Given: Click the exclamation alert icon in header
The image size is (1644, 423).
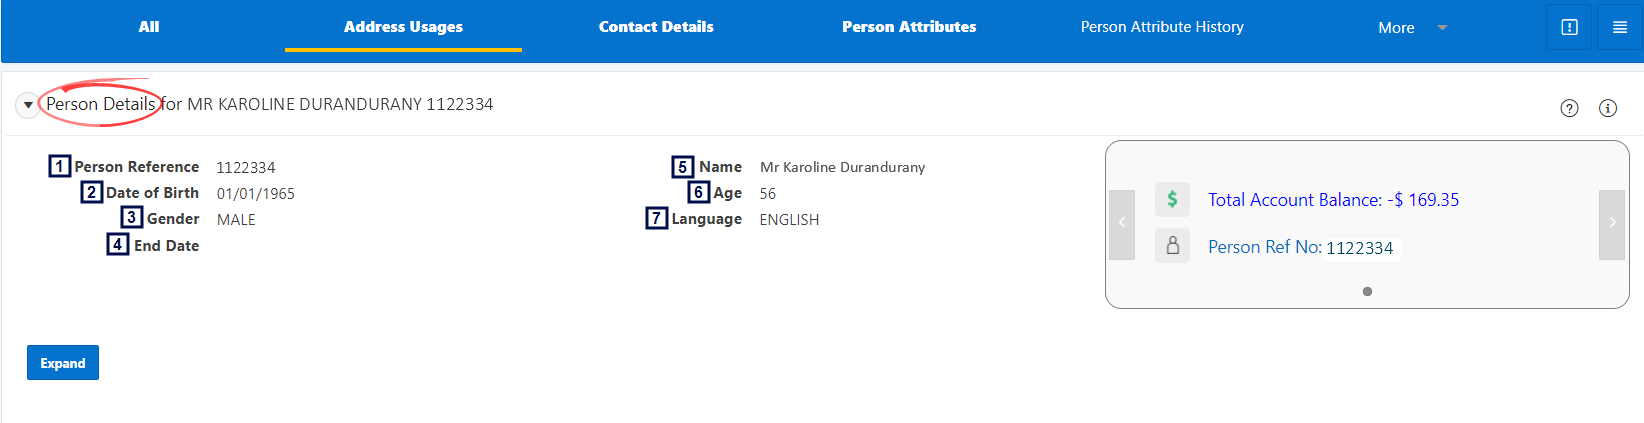Looking at the screenshot, I should [x=1569, y=27].
